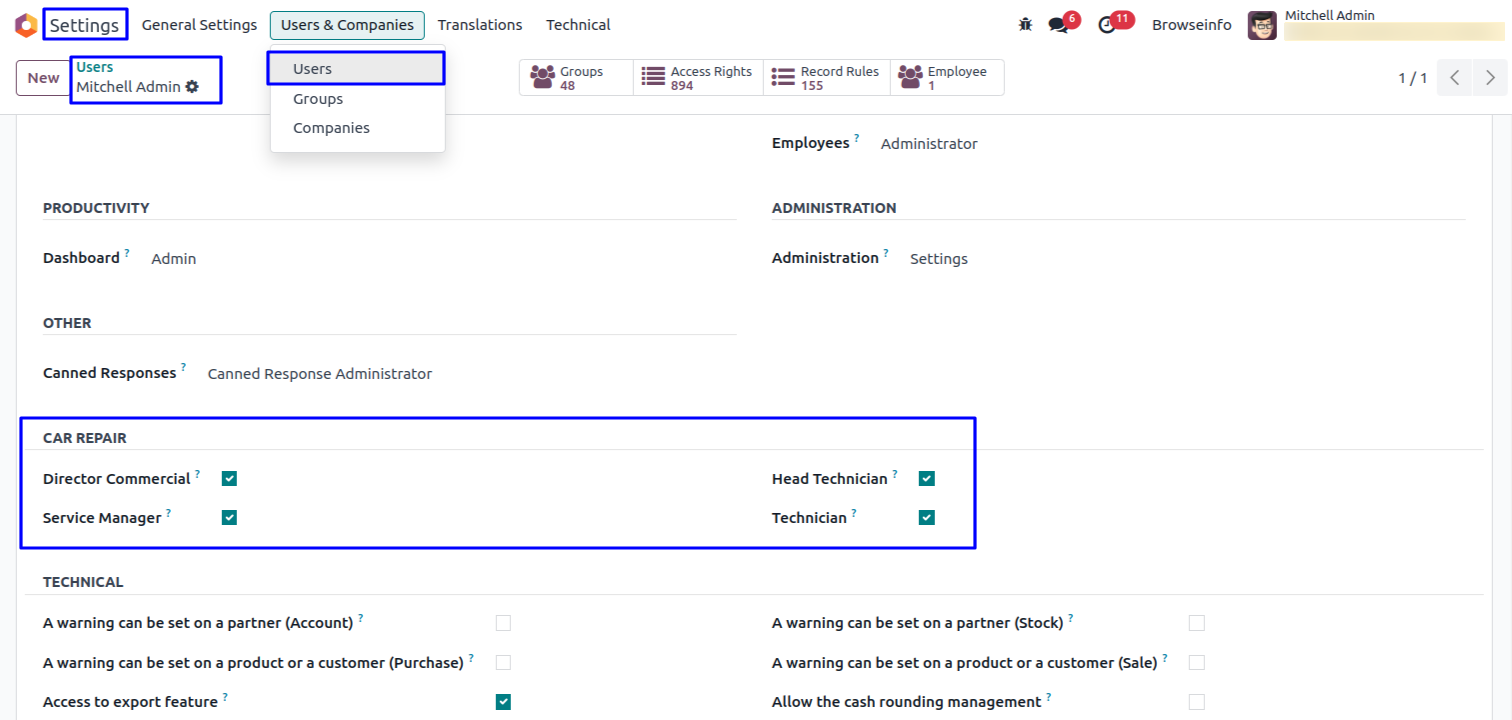1512x720 pixels.
Task: Show the help tooltip for Director Commercial
Action: coord(198,475)
